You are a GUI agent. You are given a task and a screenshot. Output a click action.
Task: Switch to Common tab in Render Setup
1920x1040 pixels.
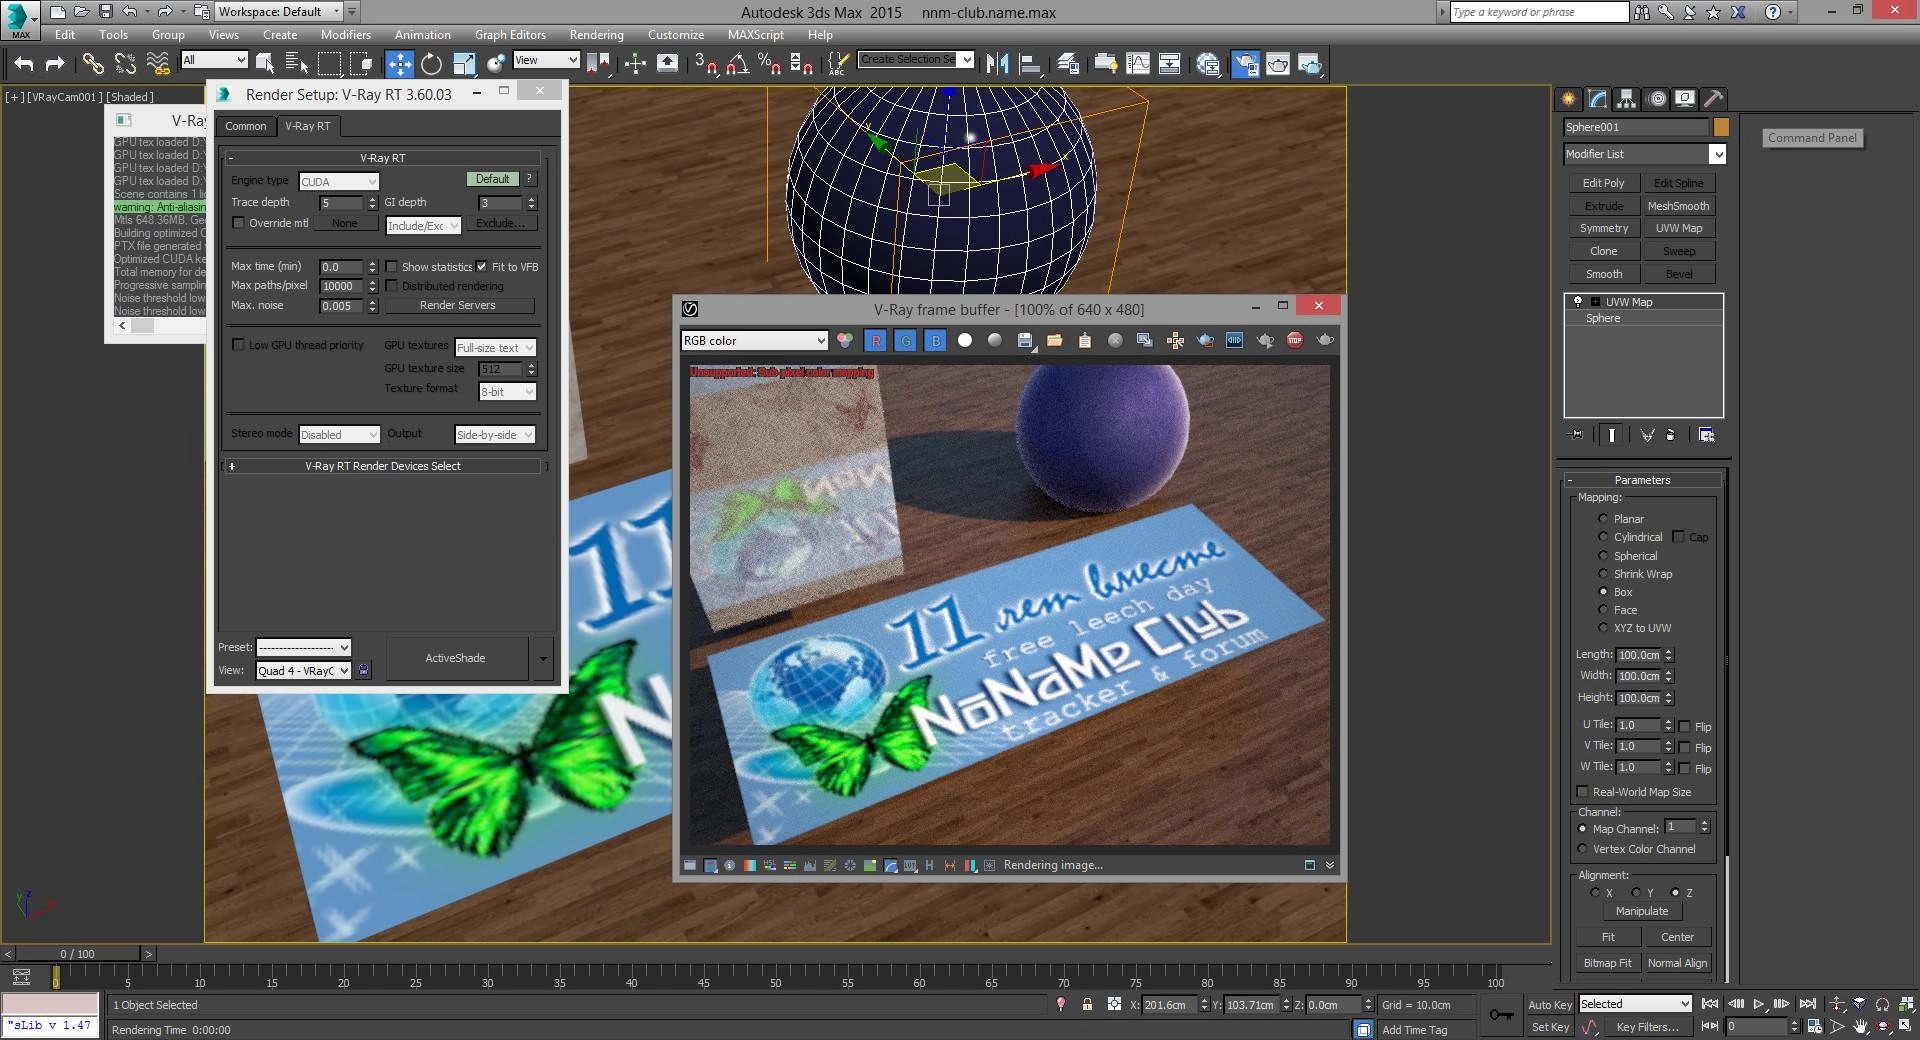[x=245, y=126]
